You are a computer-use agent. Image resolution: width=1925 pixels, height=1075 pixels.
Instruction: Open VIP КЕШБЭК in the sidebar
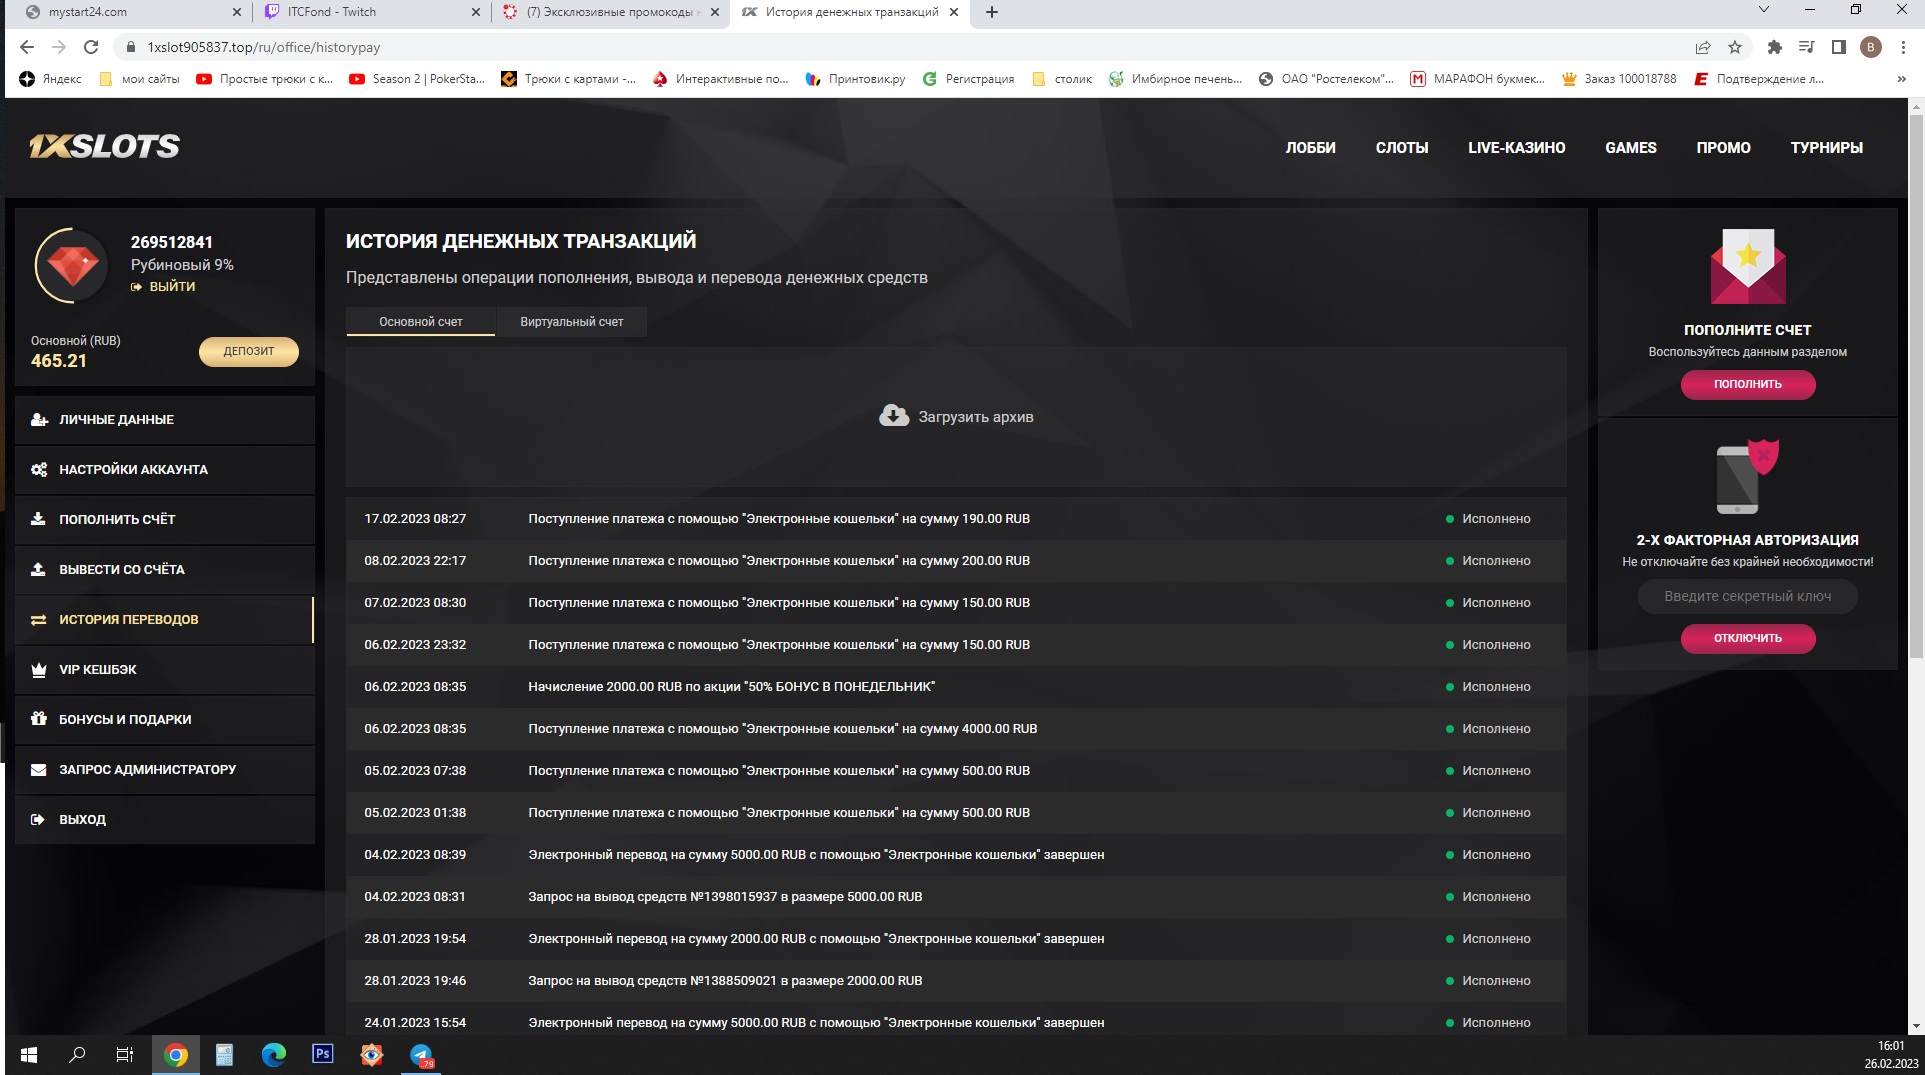tap(165, 670)
